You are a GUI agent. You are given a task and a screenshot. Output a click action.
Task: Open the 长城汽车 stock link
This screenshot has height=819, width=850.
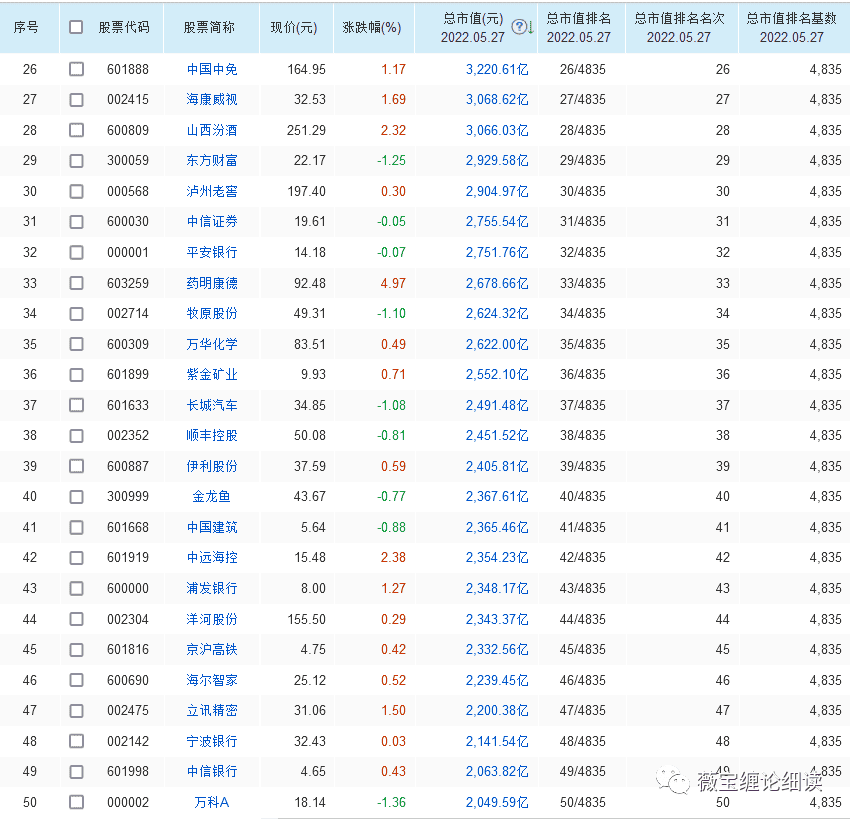coord(212,405)
